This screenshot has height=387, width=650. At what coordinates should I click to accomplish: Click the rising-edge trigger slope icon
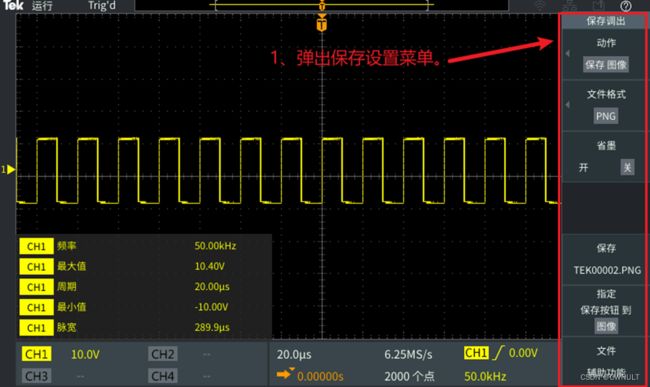[498, 353]
